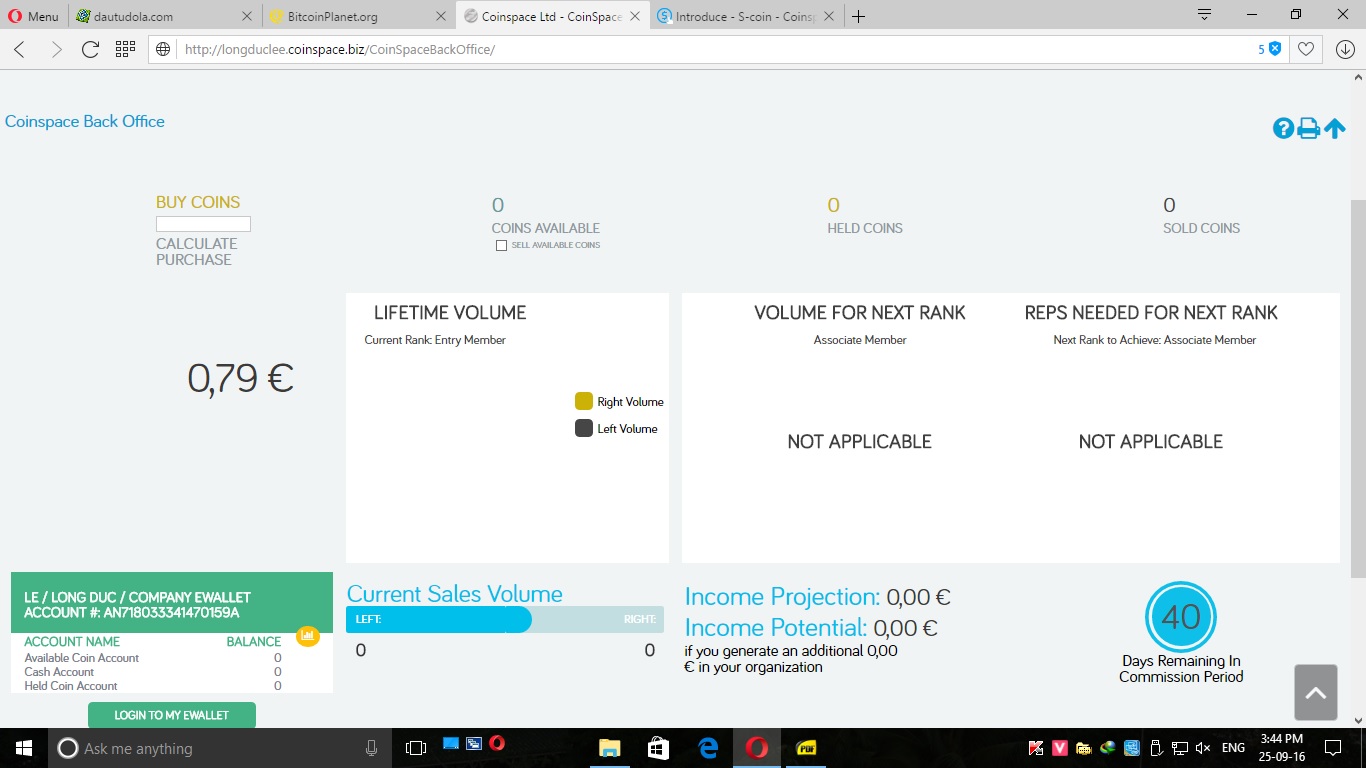Viewport: 1366px width, 768px height.
Task: Open the Coinspace Back Office link
Action: click(85, 121)
